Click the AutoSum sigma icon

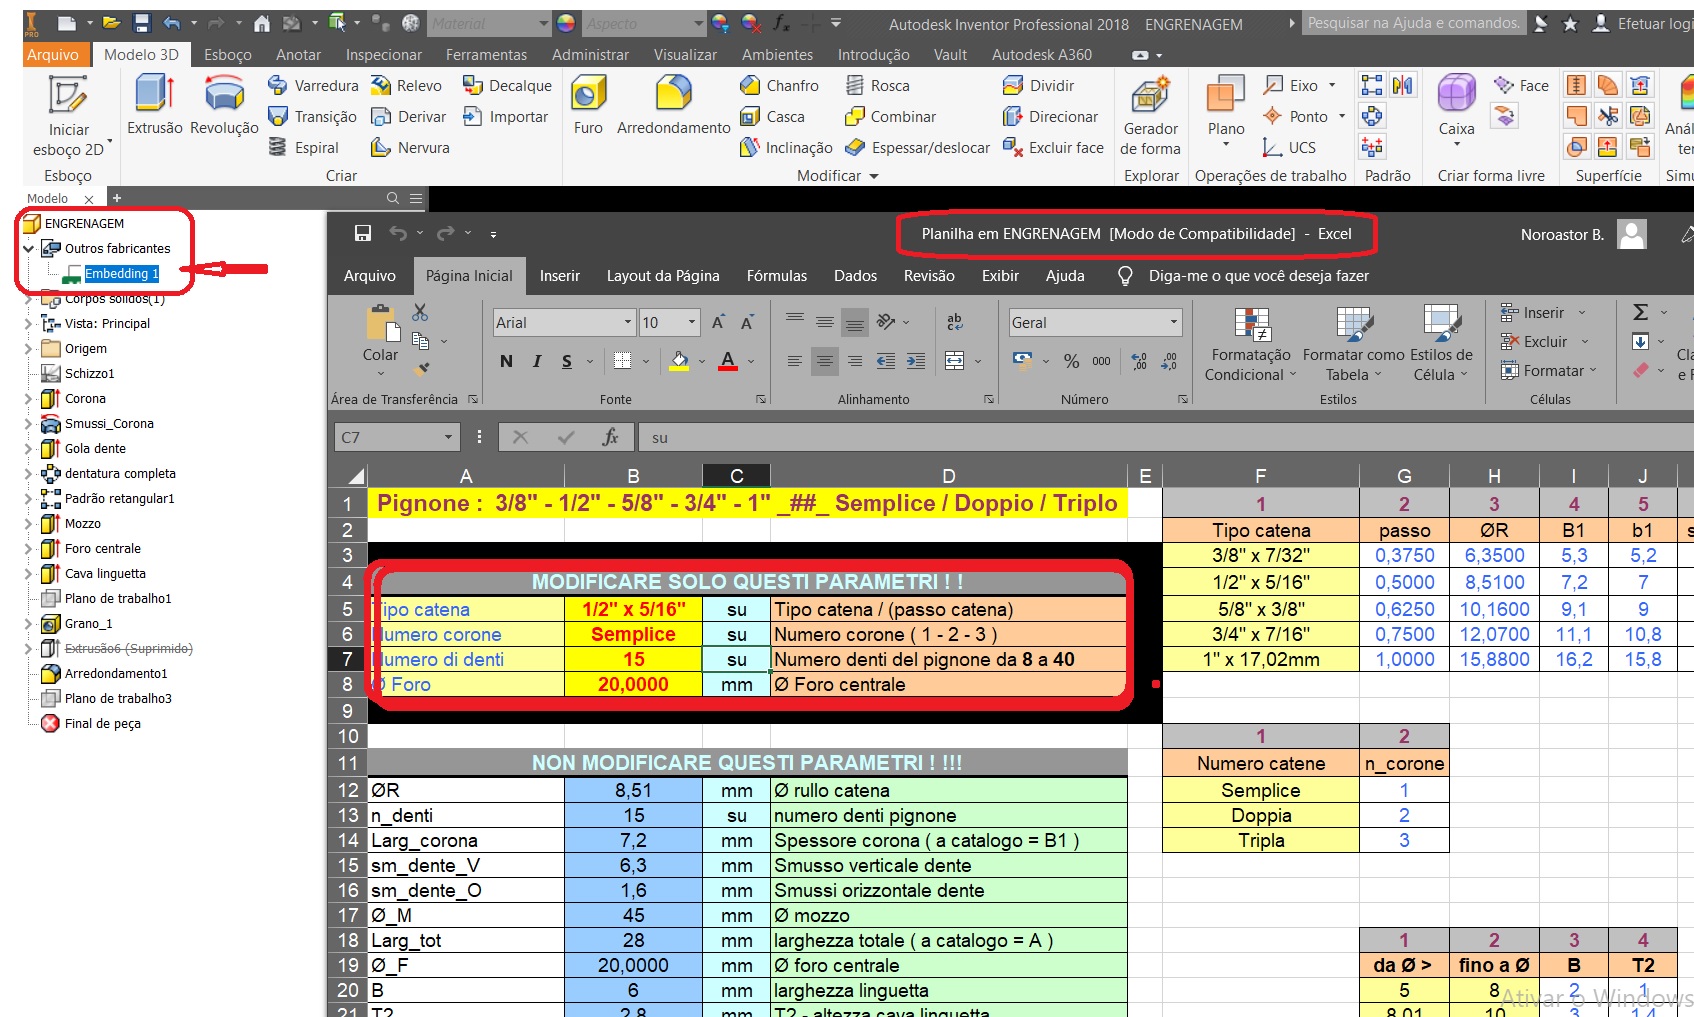click(1640, 313)
